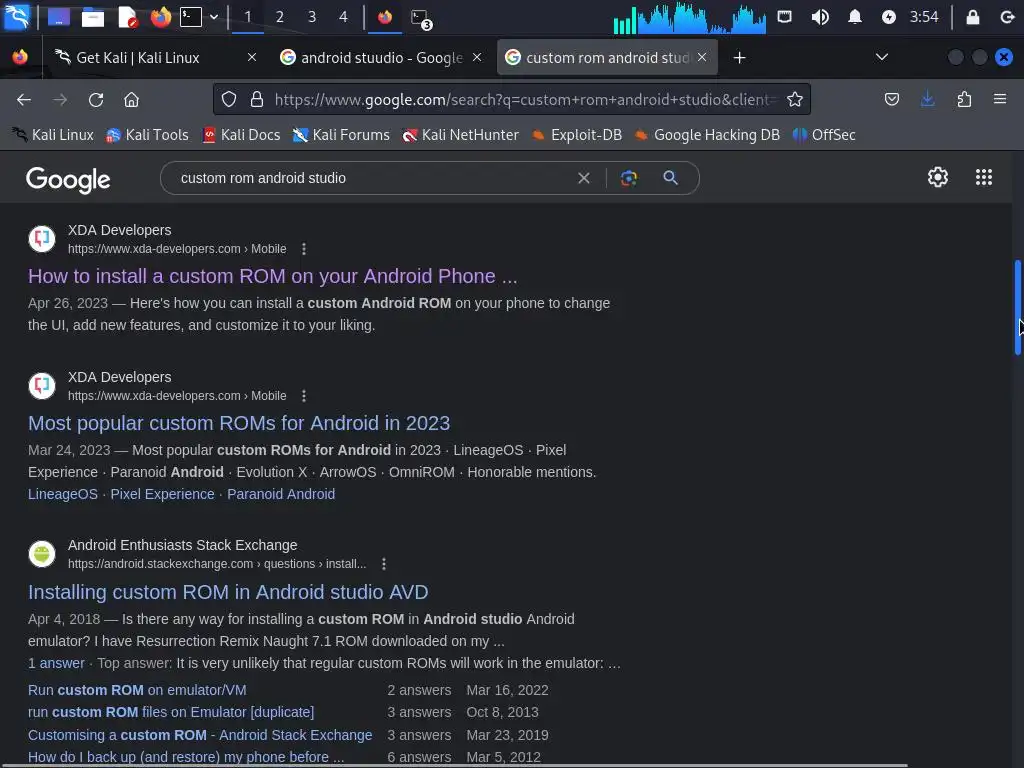Open the file manager from the panel
This screenshot has height=768, width=1024.
tap(93, 17)
